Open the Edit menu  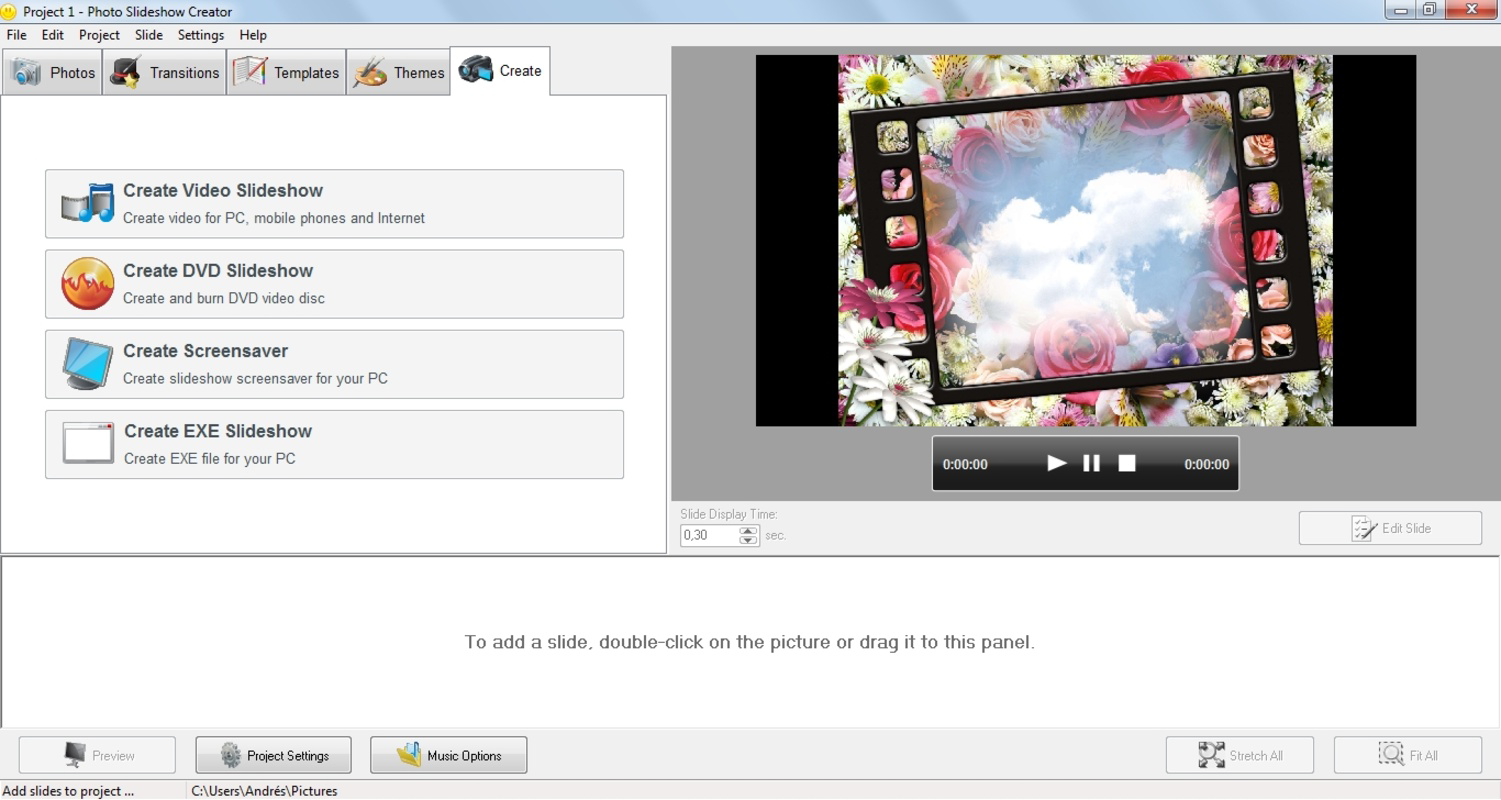coord(53,35)
